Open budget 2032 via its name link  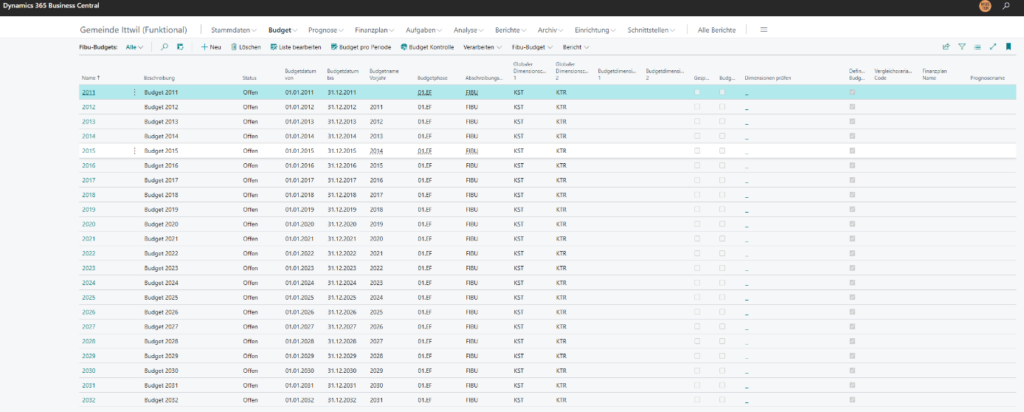[x=88, y=400]
